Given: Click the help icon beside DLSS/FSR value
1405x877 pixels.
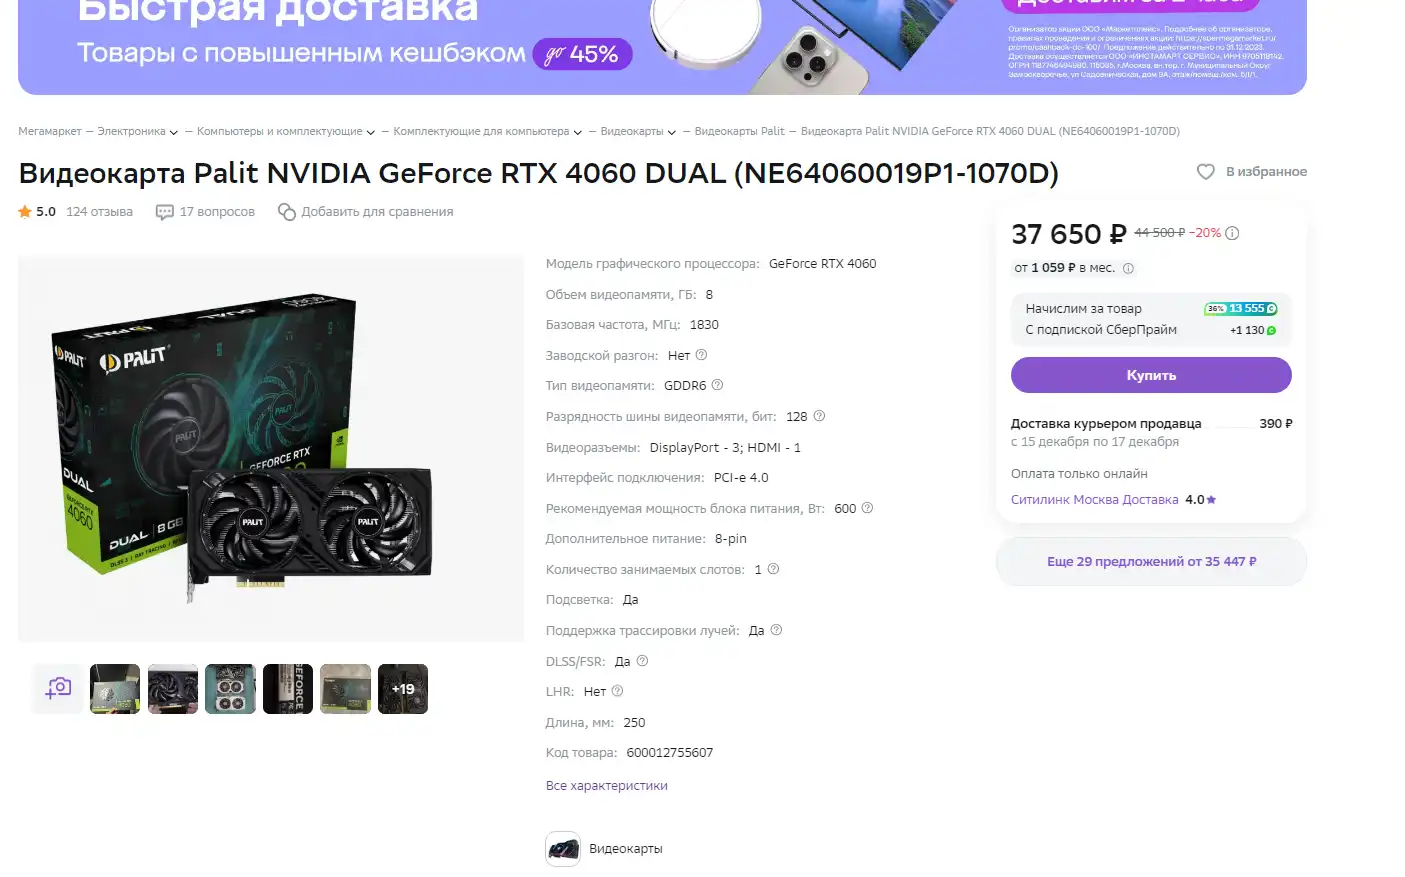Looking at the screenshot, I should tap(642, 661).
